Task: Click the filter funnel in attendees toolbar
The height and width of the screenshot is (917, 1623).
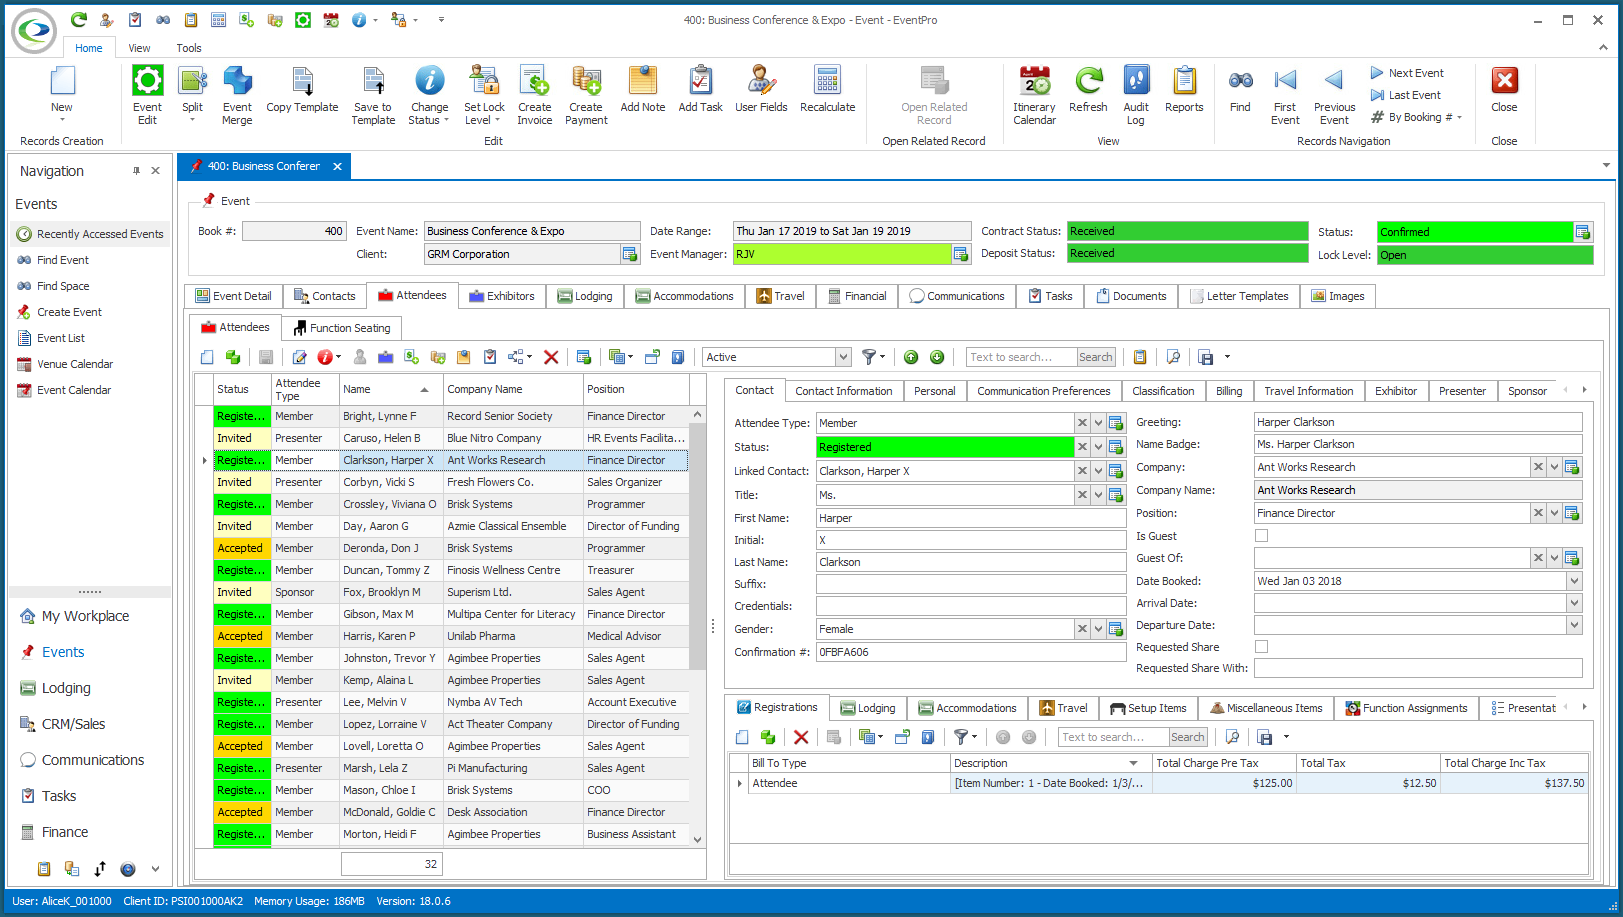Action: coord(869,357)
